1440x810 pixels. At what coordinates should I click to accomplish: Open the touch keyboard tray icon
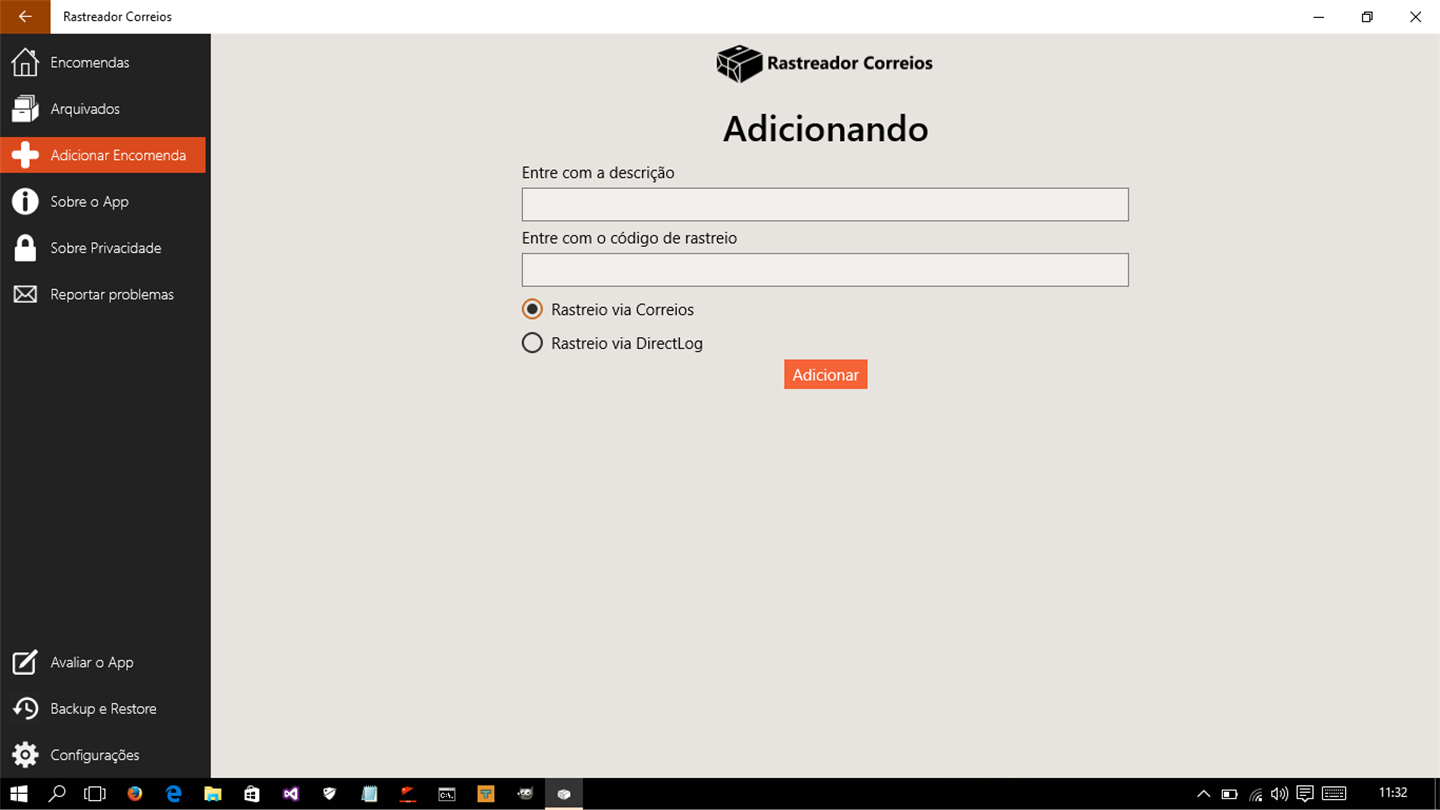pyautogui.click(x=1333, y=794)
